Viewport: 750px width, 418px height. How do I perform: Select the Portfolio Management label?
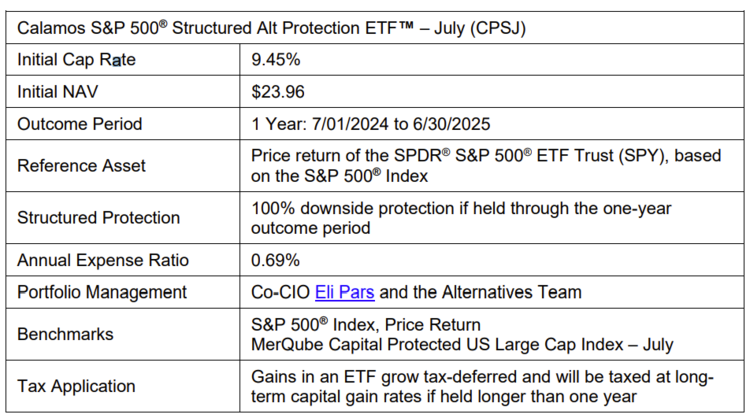click(102, 293)
